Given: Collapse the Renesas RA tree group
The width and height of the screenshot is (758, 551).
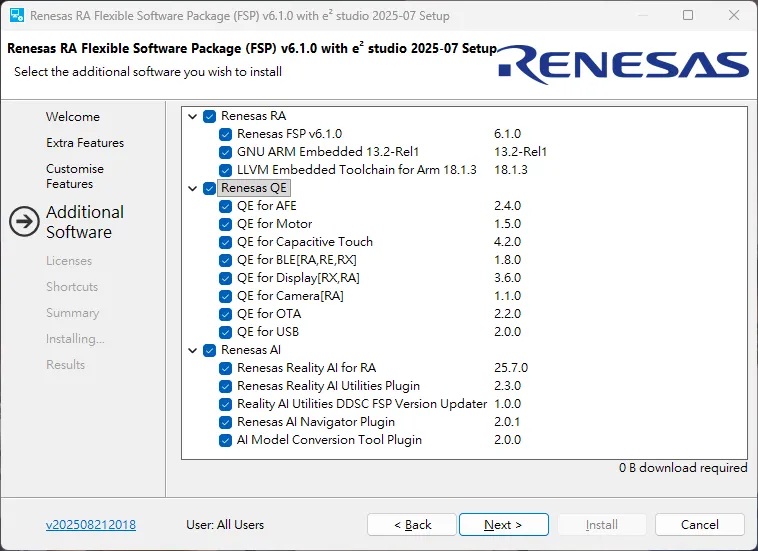Looking at the screenshot, I should 193,116.
